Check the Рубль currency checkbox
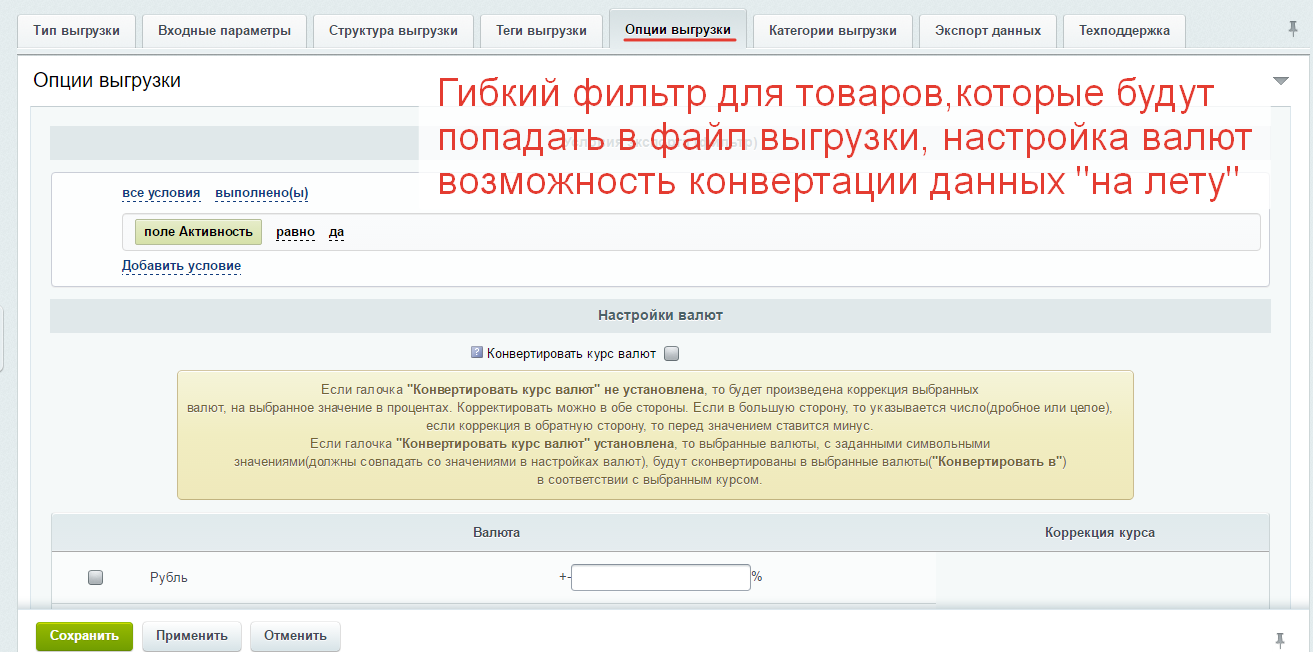The image size is (1314, 652). pyautogui.click(x=96, y=577)
